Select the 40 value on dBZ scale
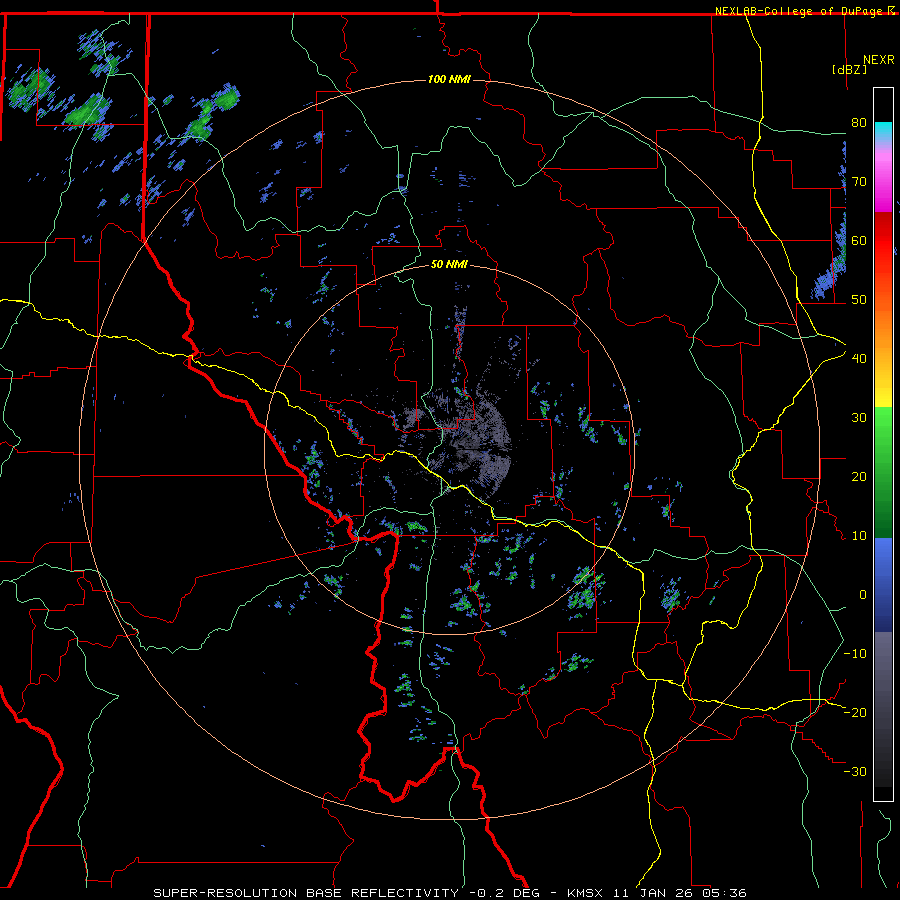The height and width of the screenshot is (900, 900). pos(859,359)
